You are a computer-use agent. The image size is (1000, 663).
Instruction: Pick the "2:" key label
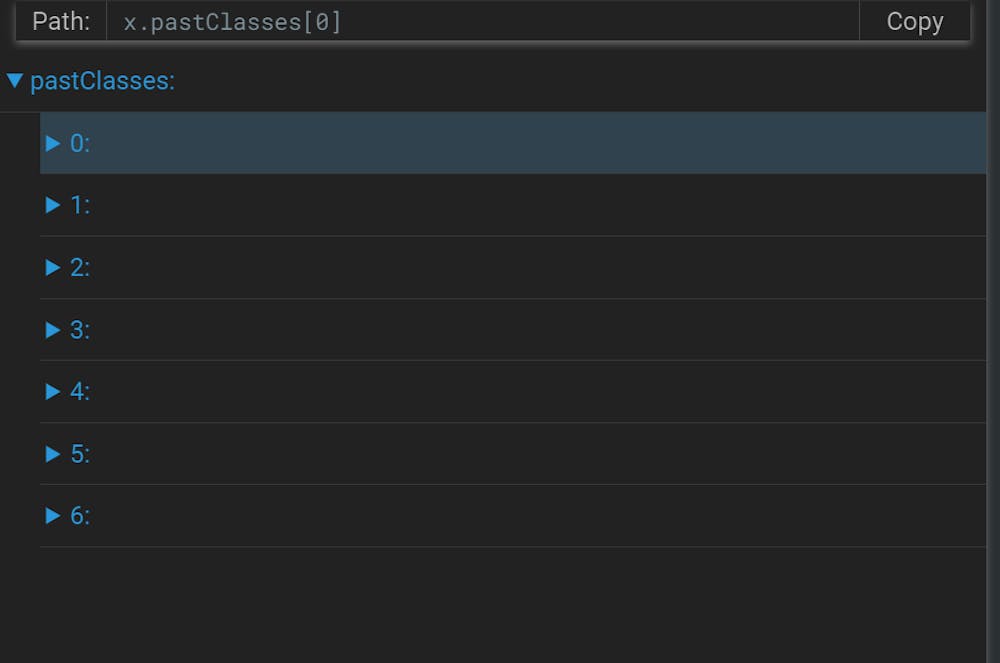[80, 267]
